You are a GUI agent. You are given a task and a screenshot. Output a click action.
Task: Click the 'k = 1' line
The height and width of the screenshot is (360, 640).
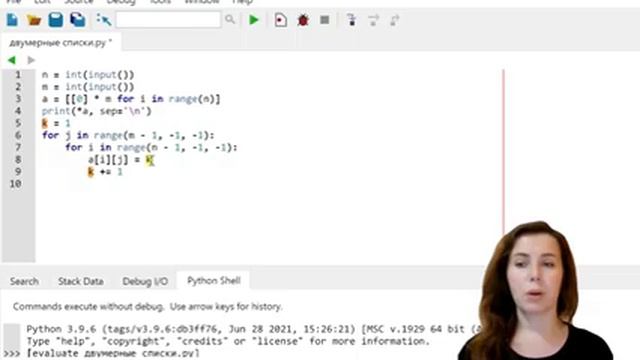56,123
